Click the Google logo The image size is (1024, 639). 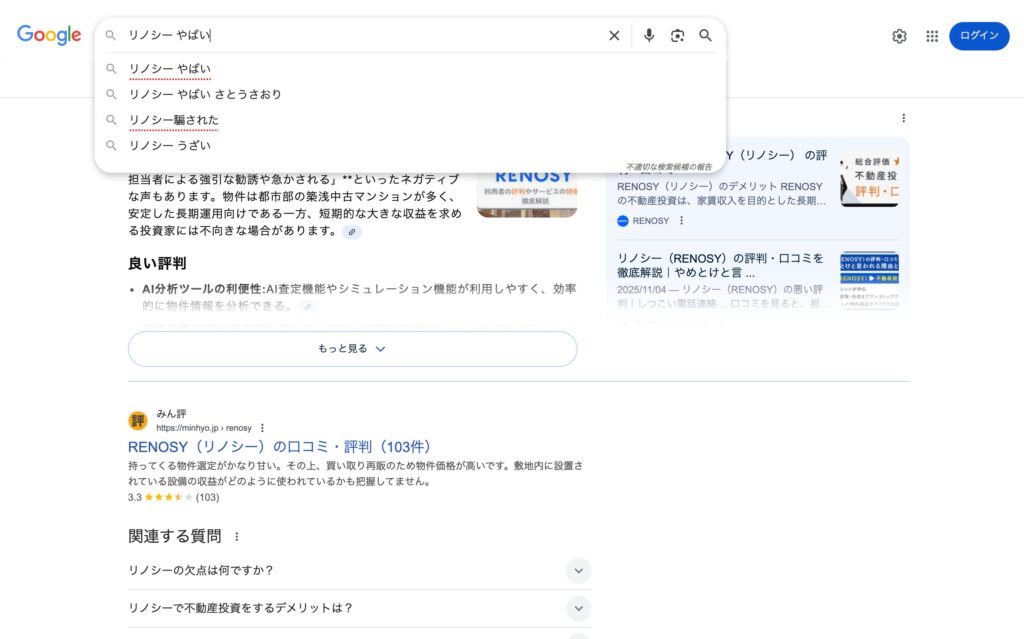(49, 36)
